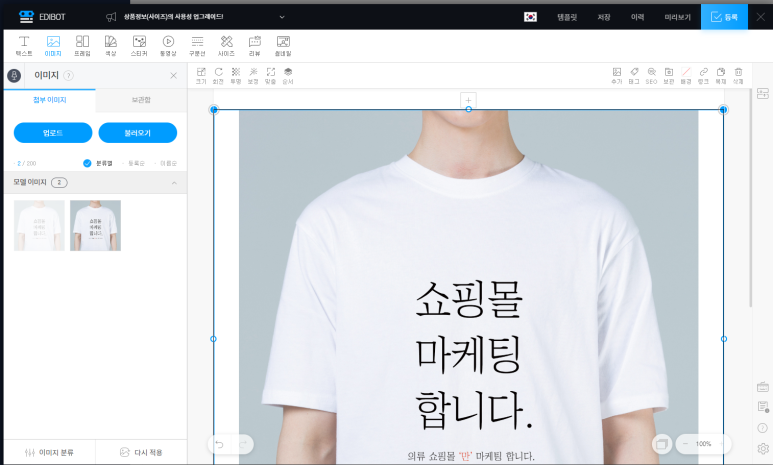Open the 스티커 (Sticker) tool

pos(139,46)
